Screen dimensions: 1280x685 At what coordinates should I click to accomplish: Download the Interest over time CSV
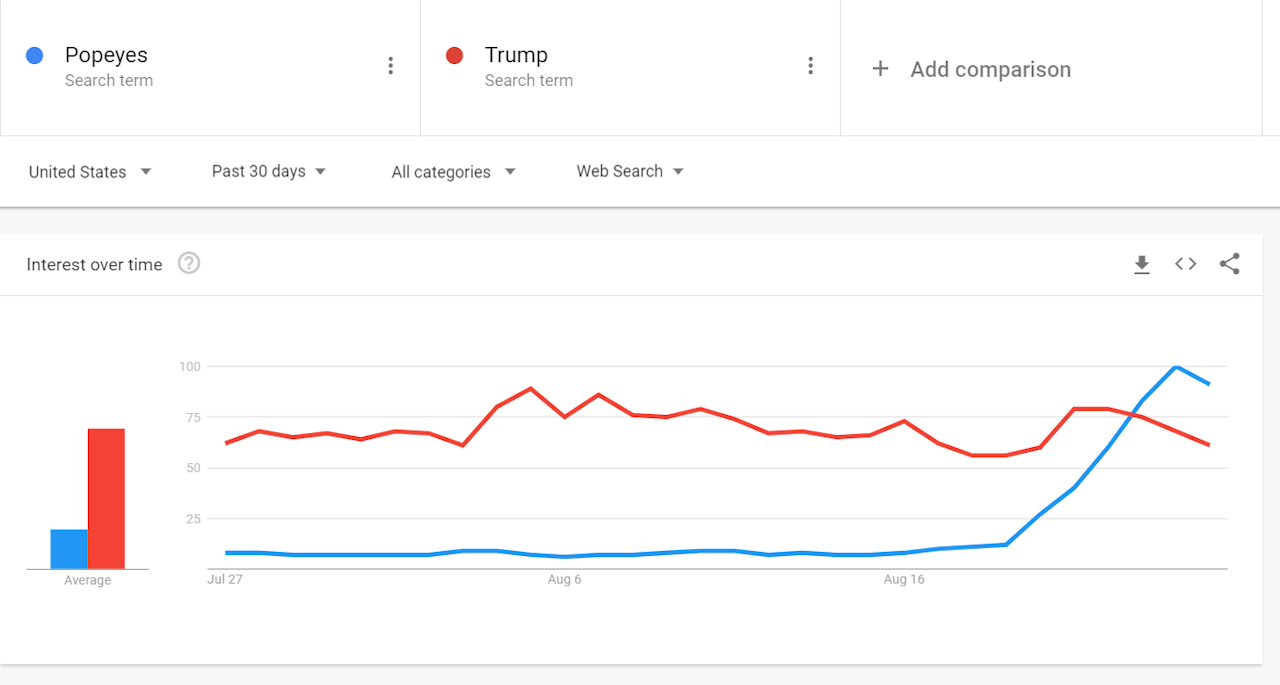pos(1141,264)
